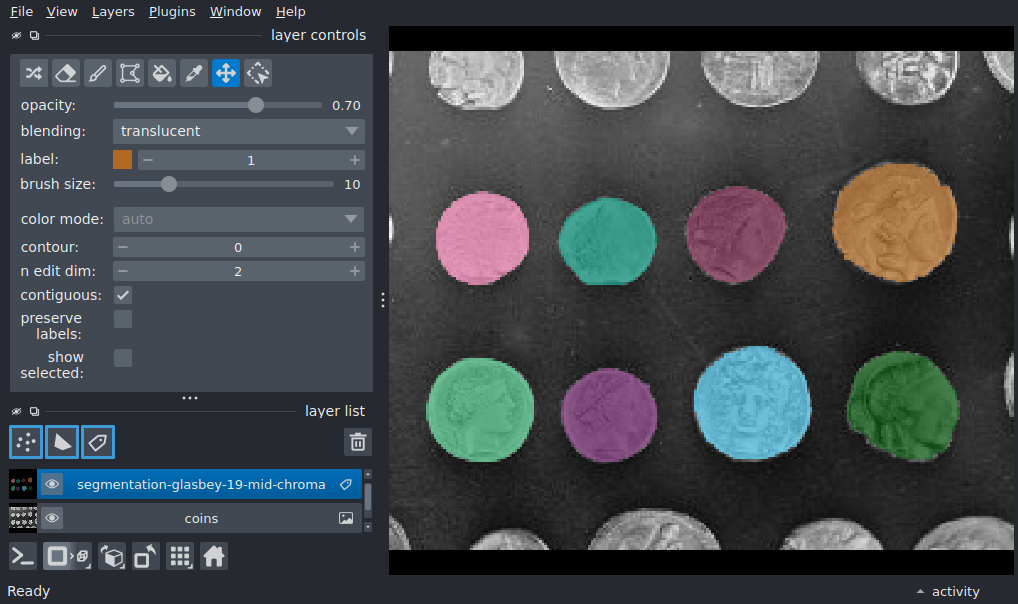Image resolution: width=1018 pixels, height=604 pixels.
Task: Click the labels type icon on segmentation layer
Action: tap(346, 484)
